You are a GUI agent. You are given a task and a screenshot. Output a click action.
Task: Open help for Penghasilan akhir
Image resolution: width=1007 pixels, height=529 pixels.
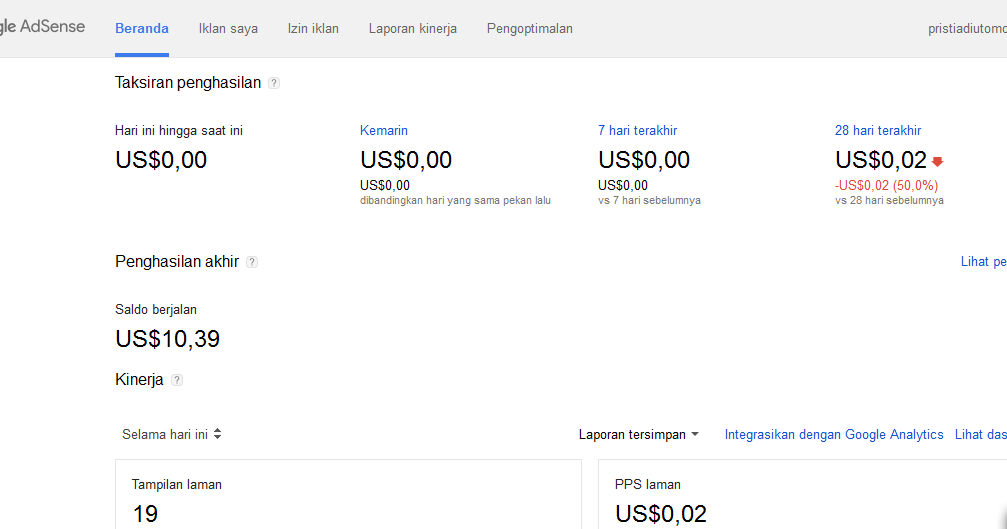point(252,262)
